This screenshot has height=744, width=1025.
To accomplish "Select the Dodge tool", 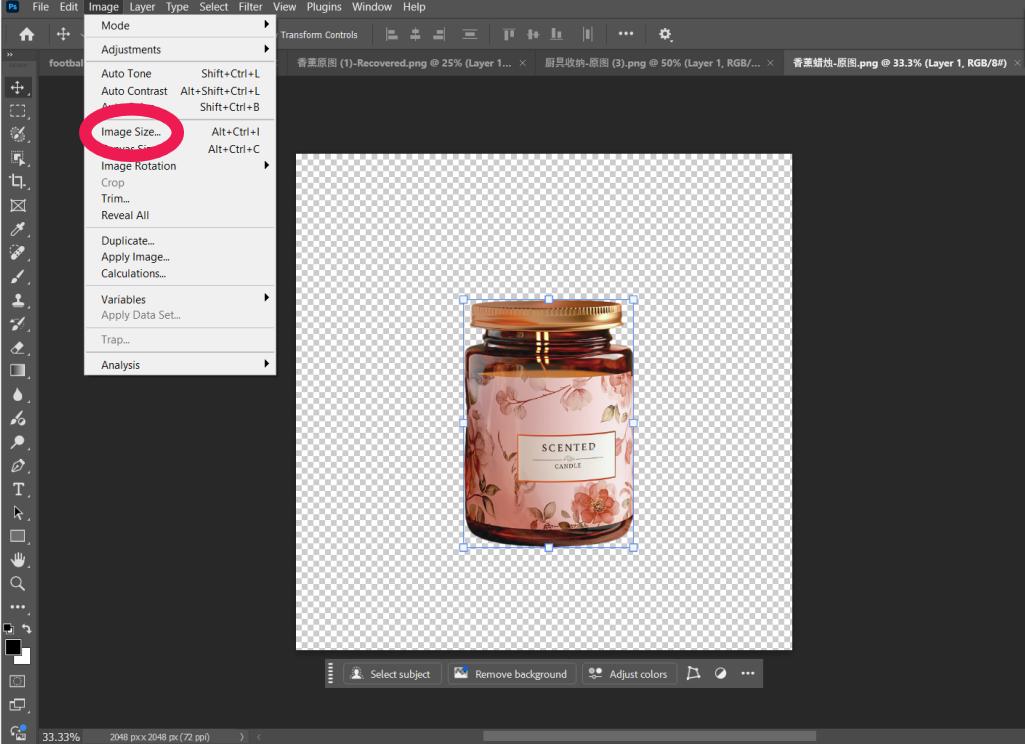I will (18, 442).
